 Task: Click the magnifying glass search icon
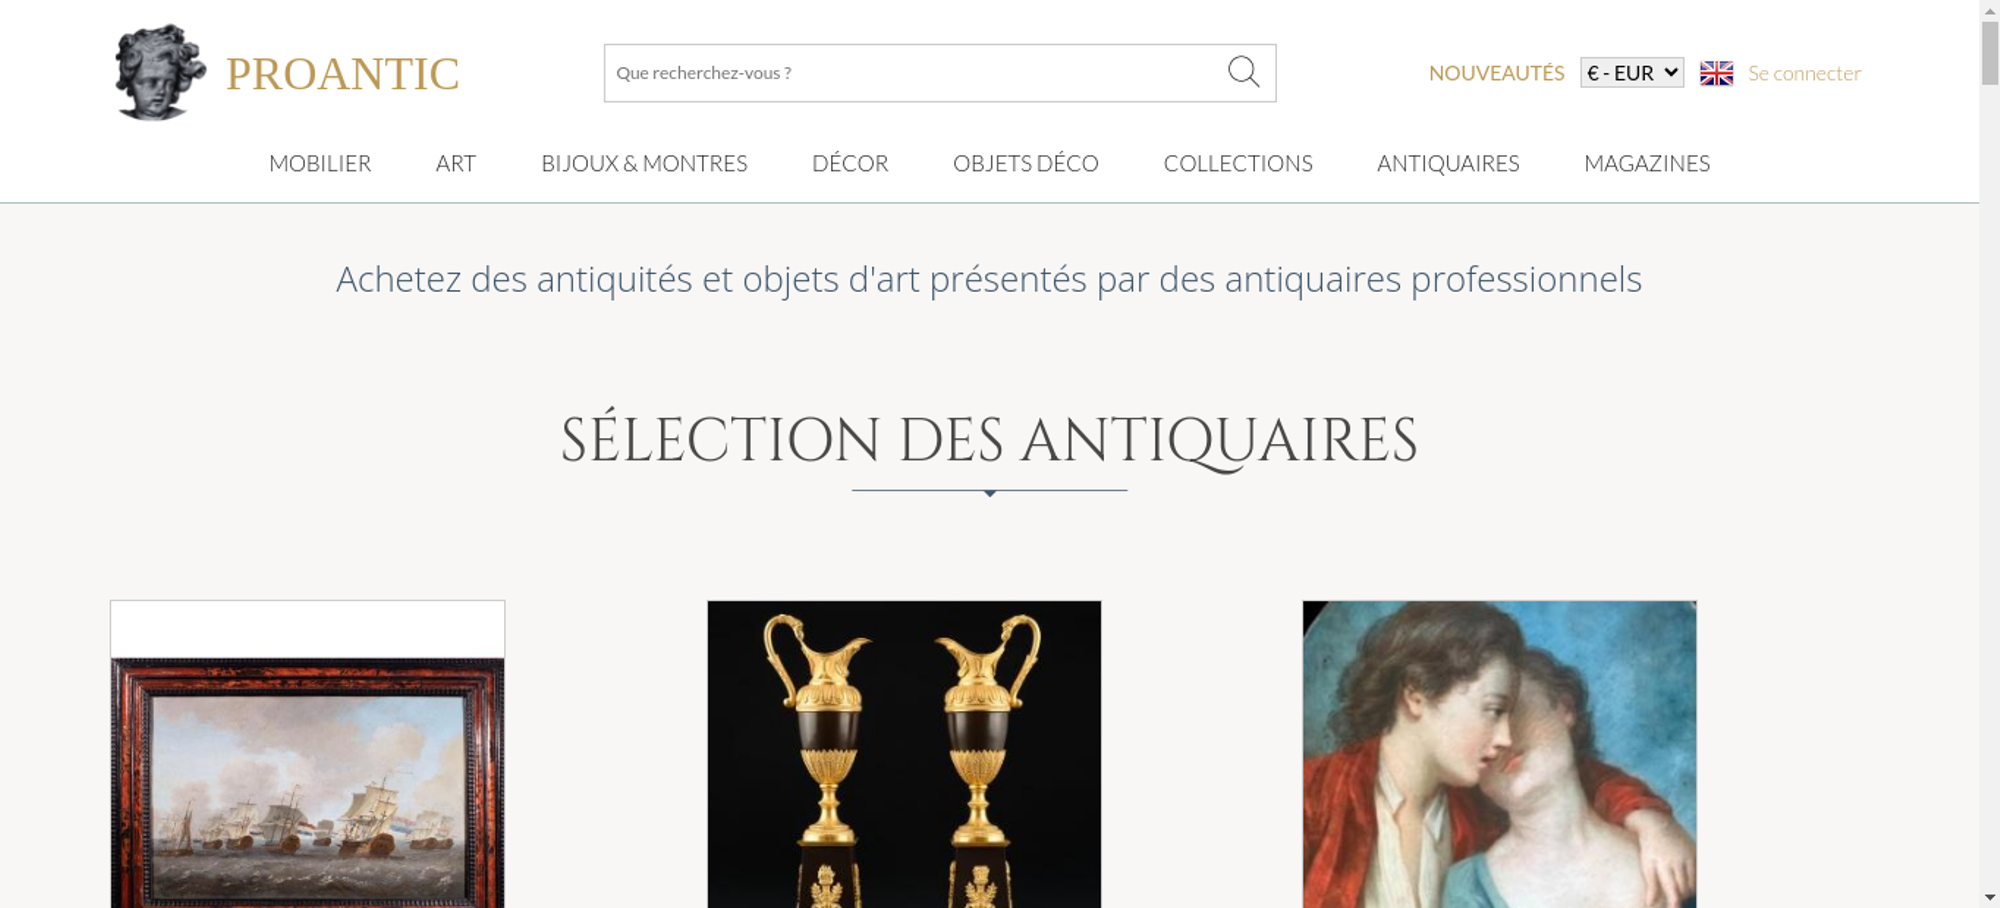point(1243,72)
